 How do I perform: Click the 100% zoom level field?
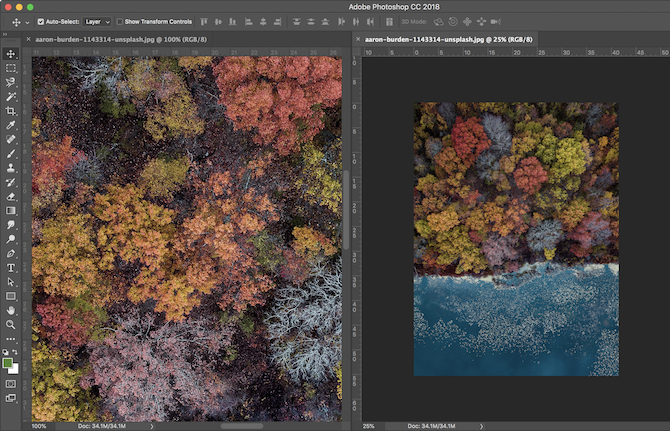pos(40,425)
